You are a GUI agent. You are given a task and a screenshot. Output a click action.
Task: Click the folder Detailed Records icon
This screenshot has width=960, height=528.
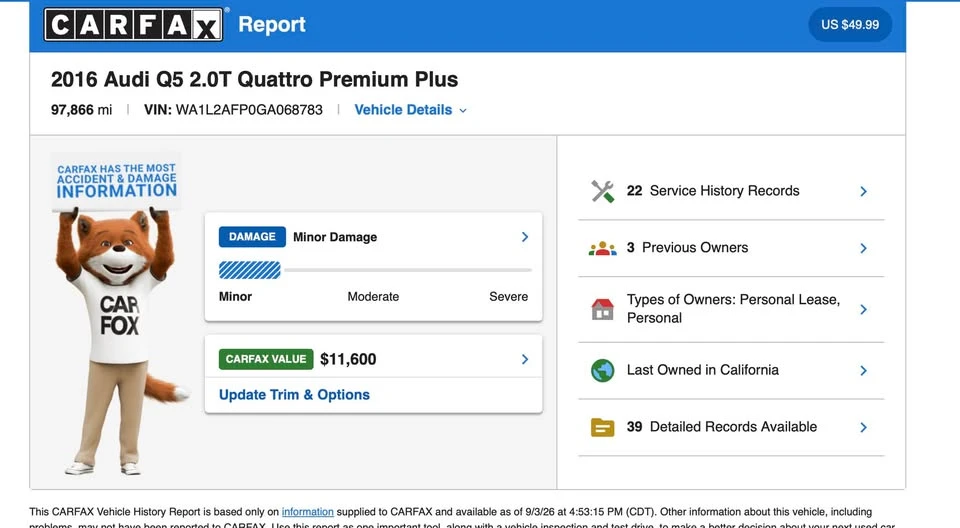(x=602, y=427)
